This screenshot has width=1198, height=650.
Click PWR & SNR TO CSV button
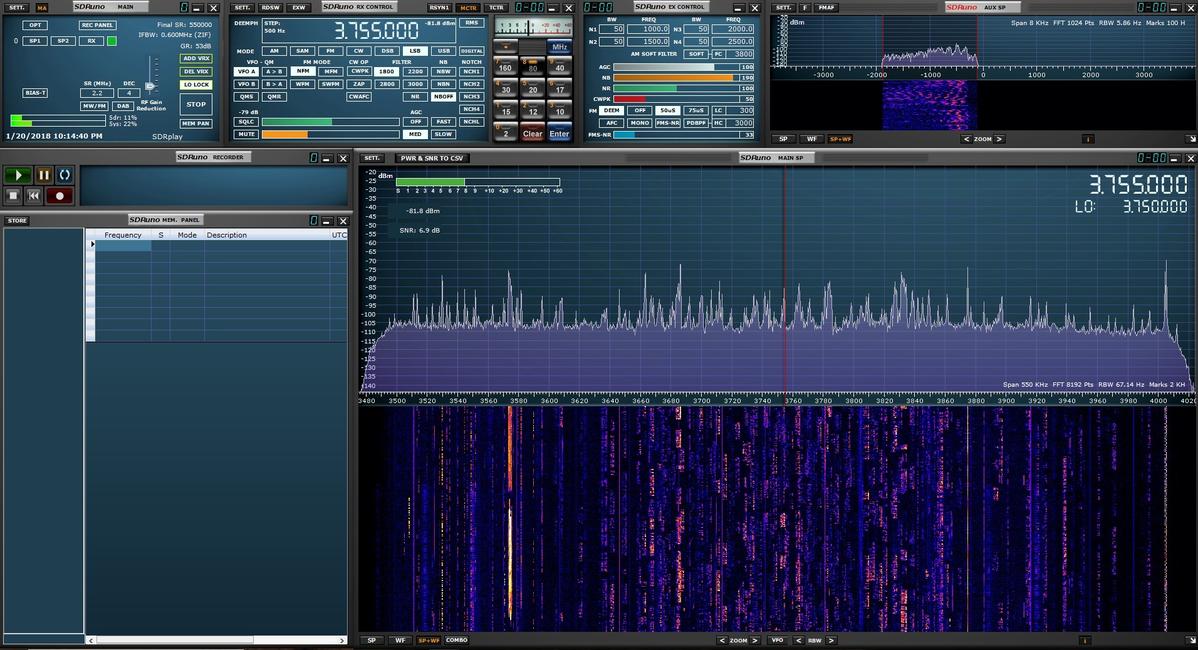coord(432,158)
